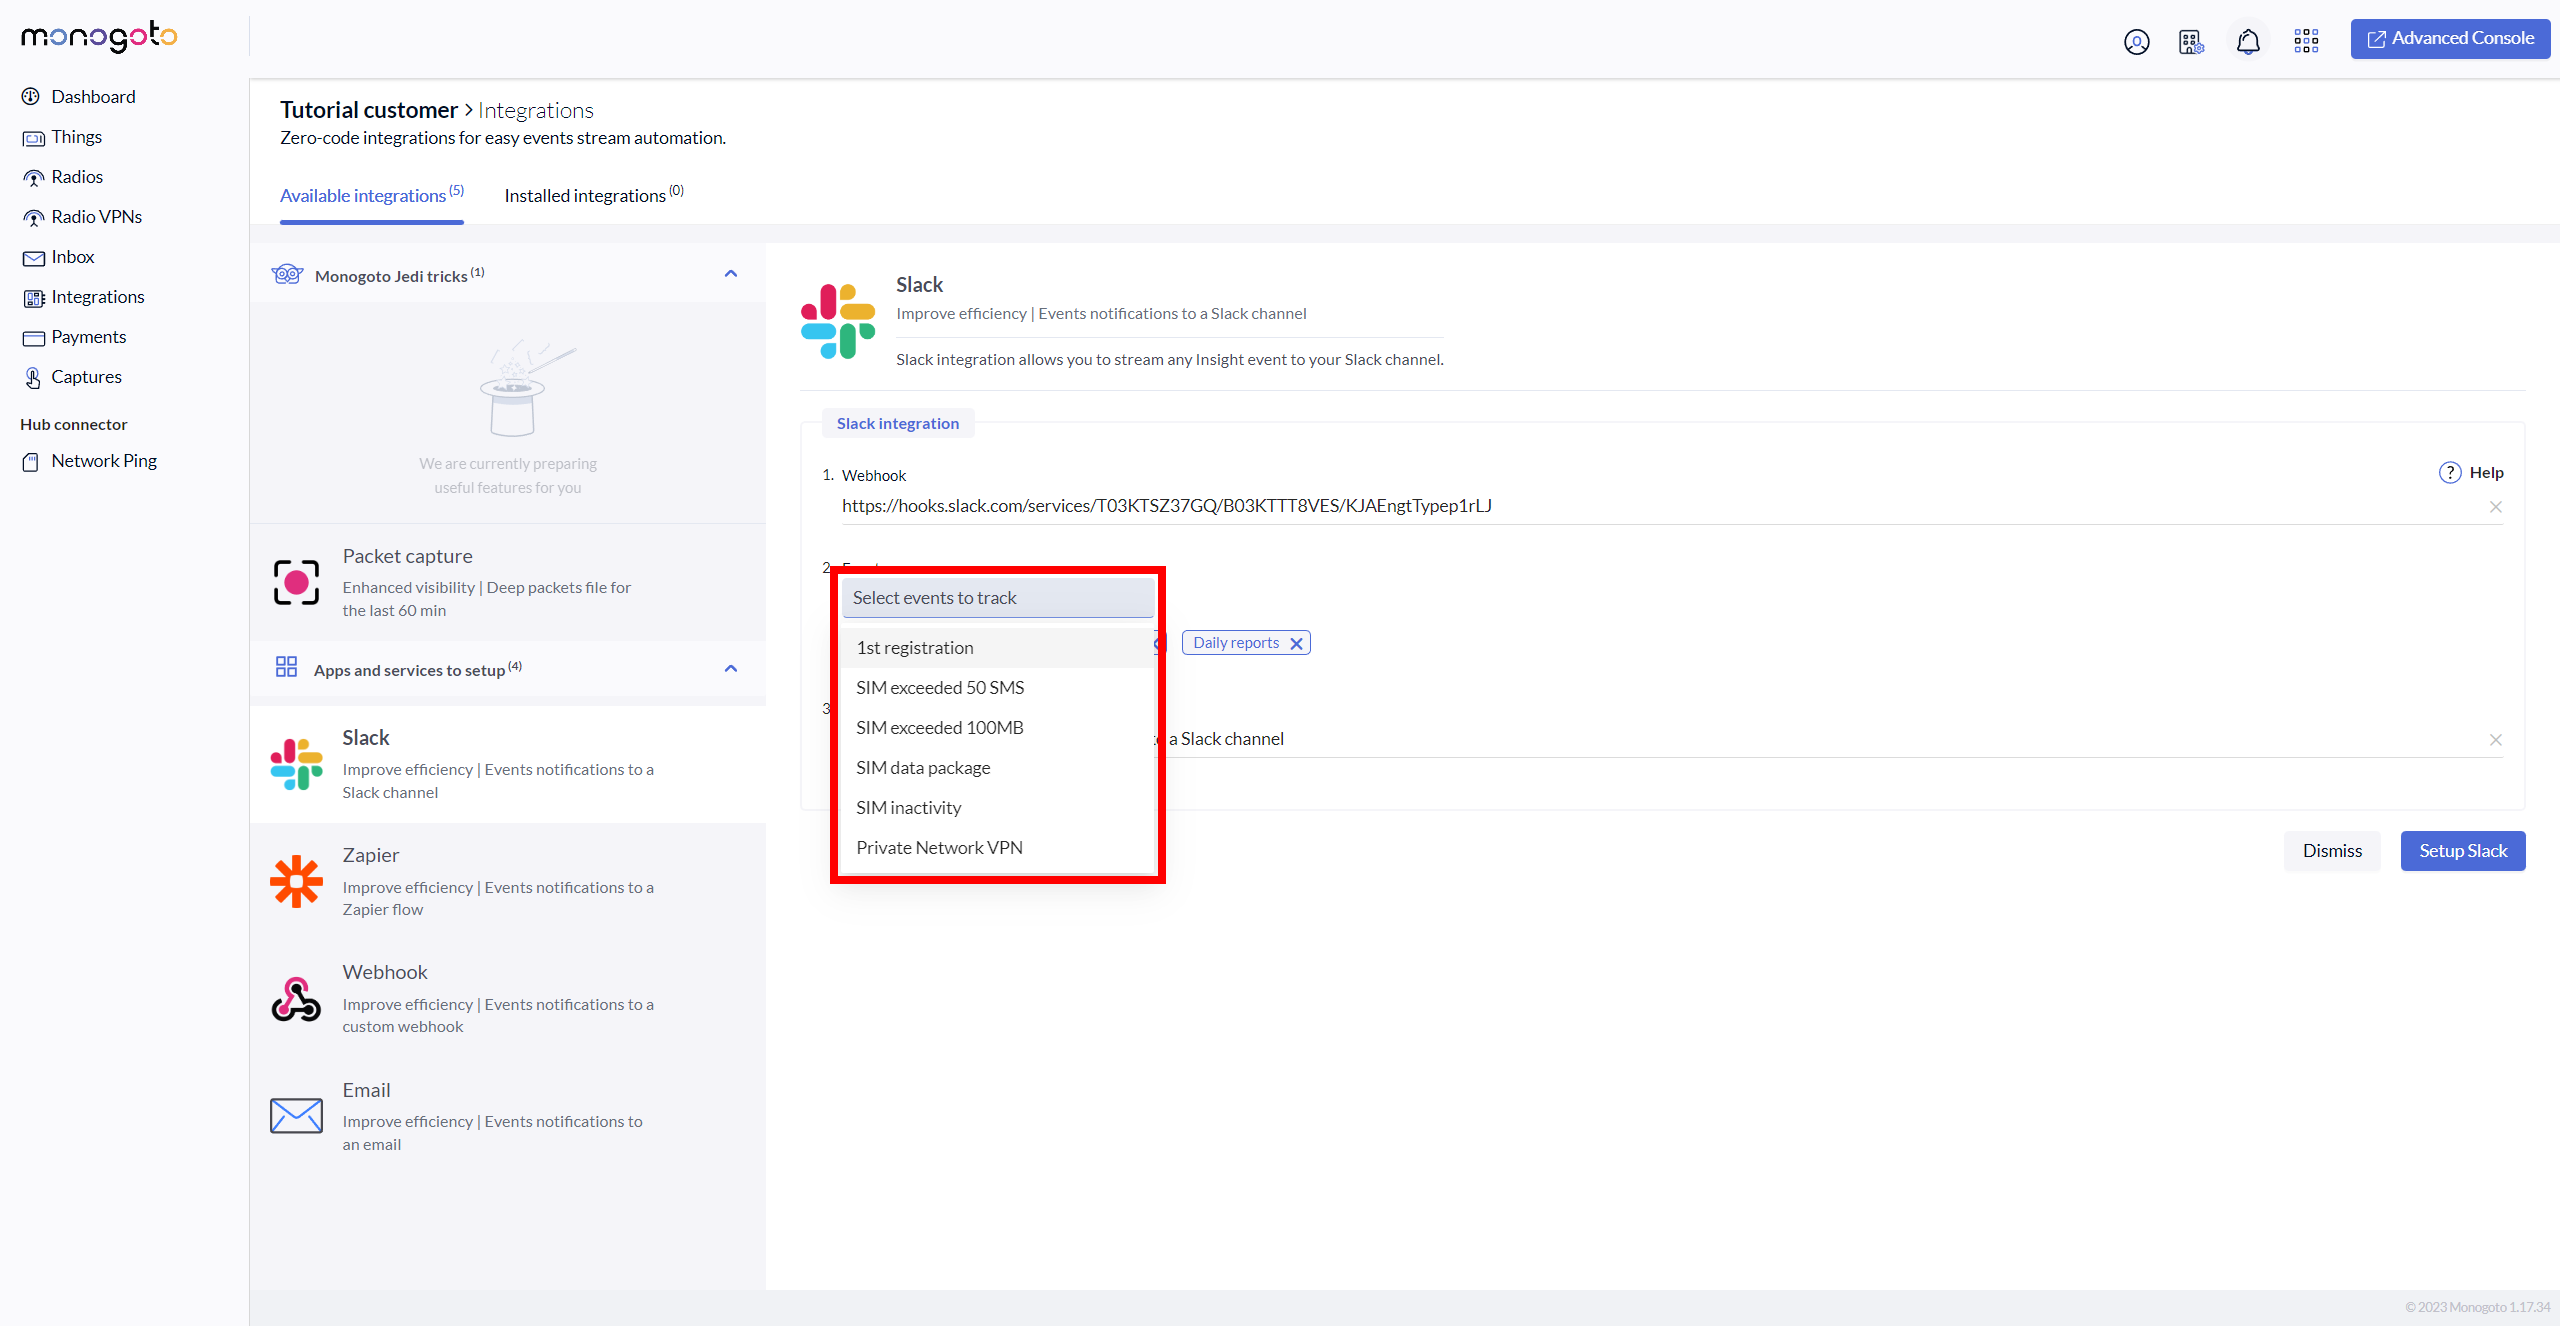Open Network Ping in sidebar

(x=103, y=461)
